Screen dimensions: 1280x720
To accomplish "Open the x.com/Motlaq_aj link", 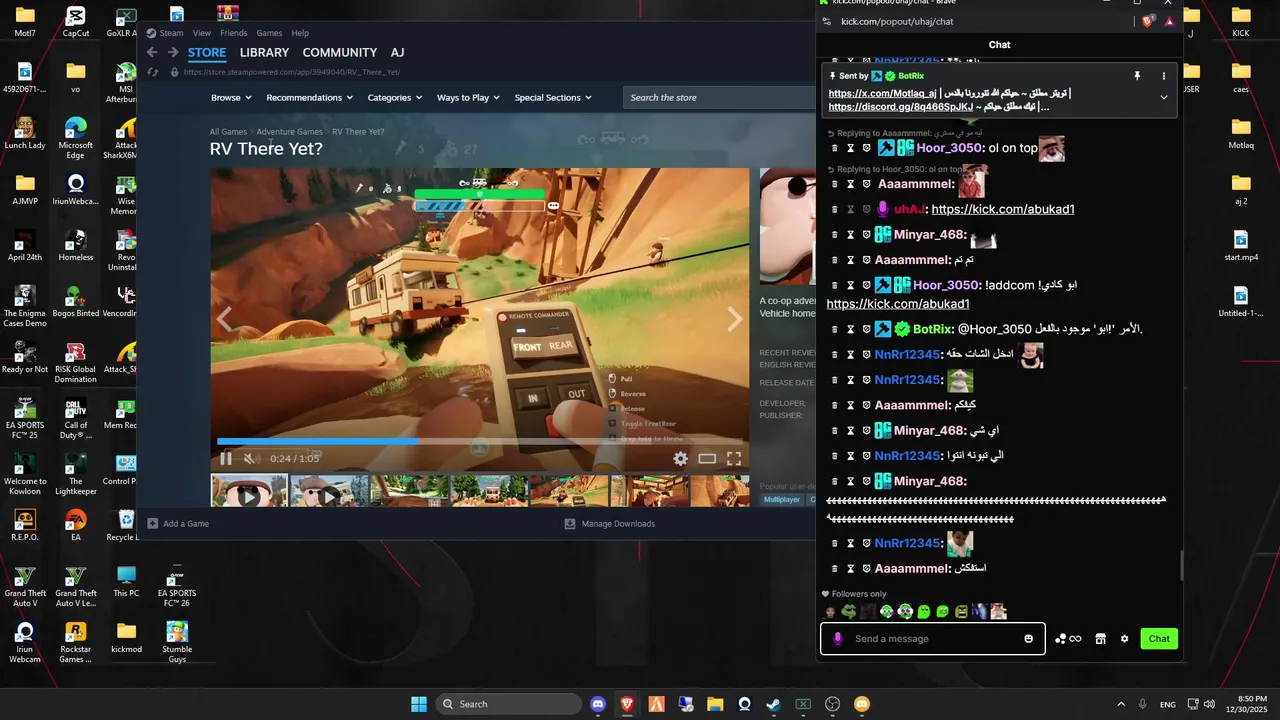I will [x=882, y=94].
